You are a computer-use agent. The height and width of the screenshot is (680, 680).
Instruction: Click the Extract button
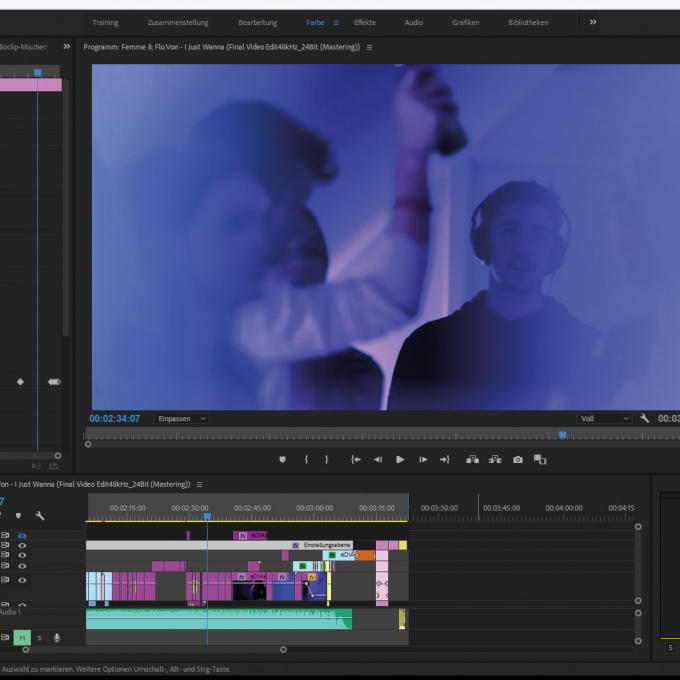click(x=495, y=459)
